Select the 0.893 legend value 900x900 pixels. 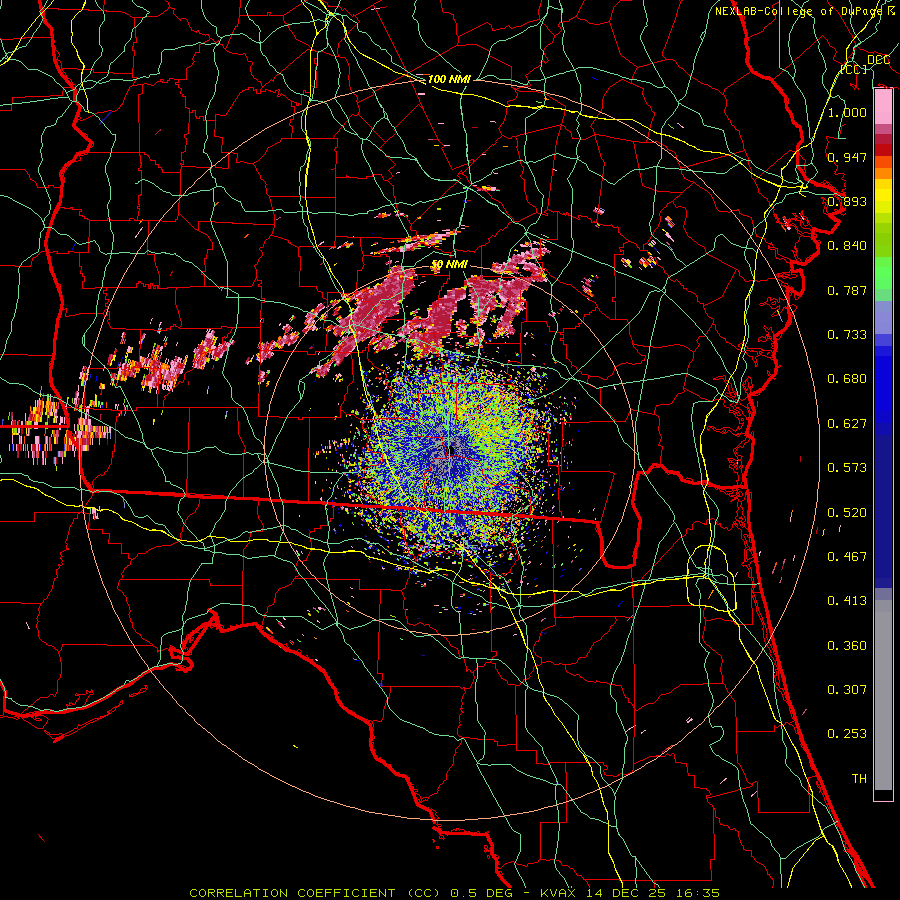coord(847,201)
